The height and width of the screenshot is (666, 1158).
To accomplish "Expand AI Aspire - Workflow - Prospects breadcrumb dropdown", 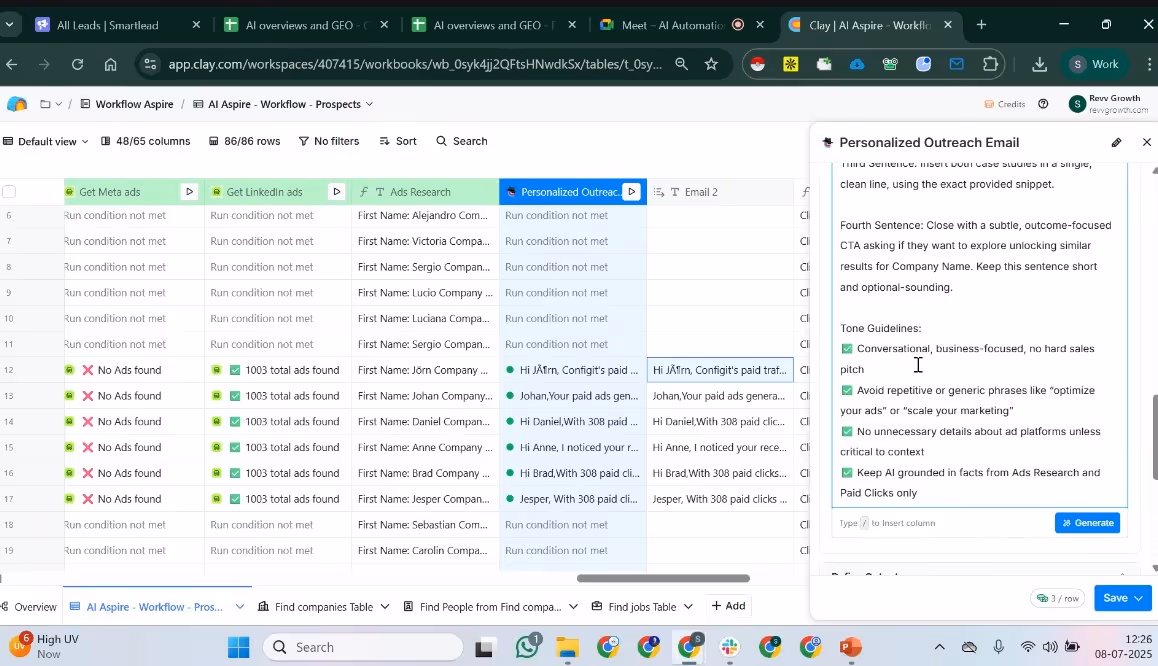I will [369, 104].
